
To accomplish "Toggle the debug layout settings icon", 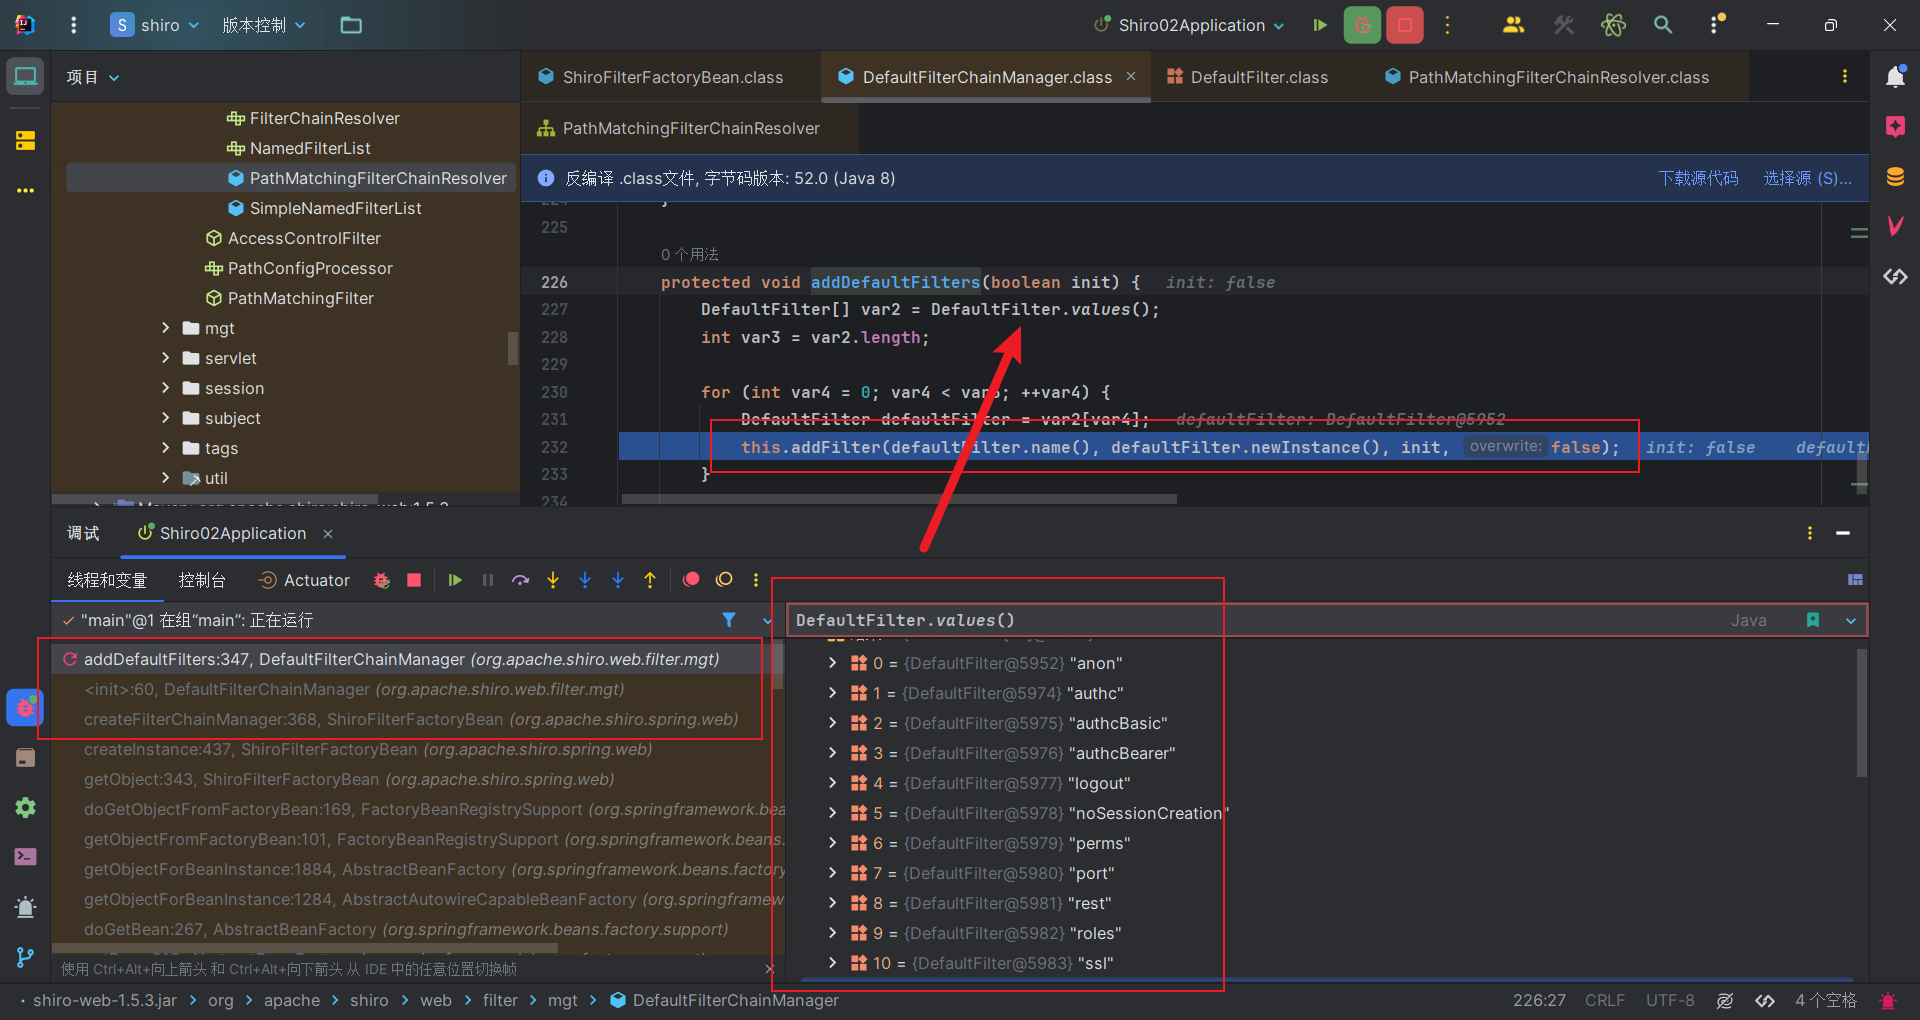I will tap(1855, 580).
